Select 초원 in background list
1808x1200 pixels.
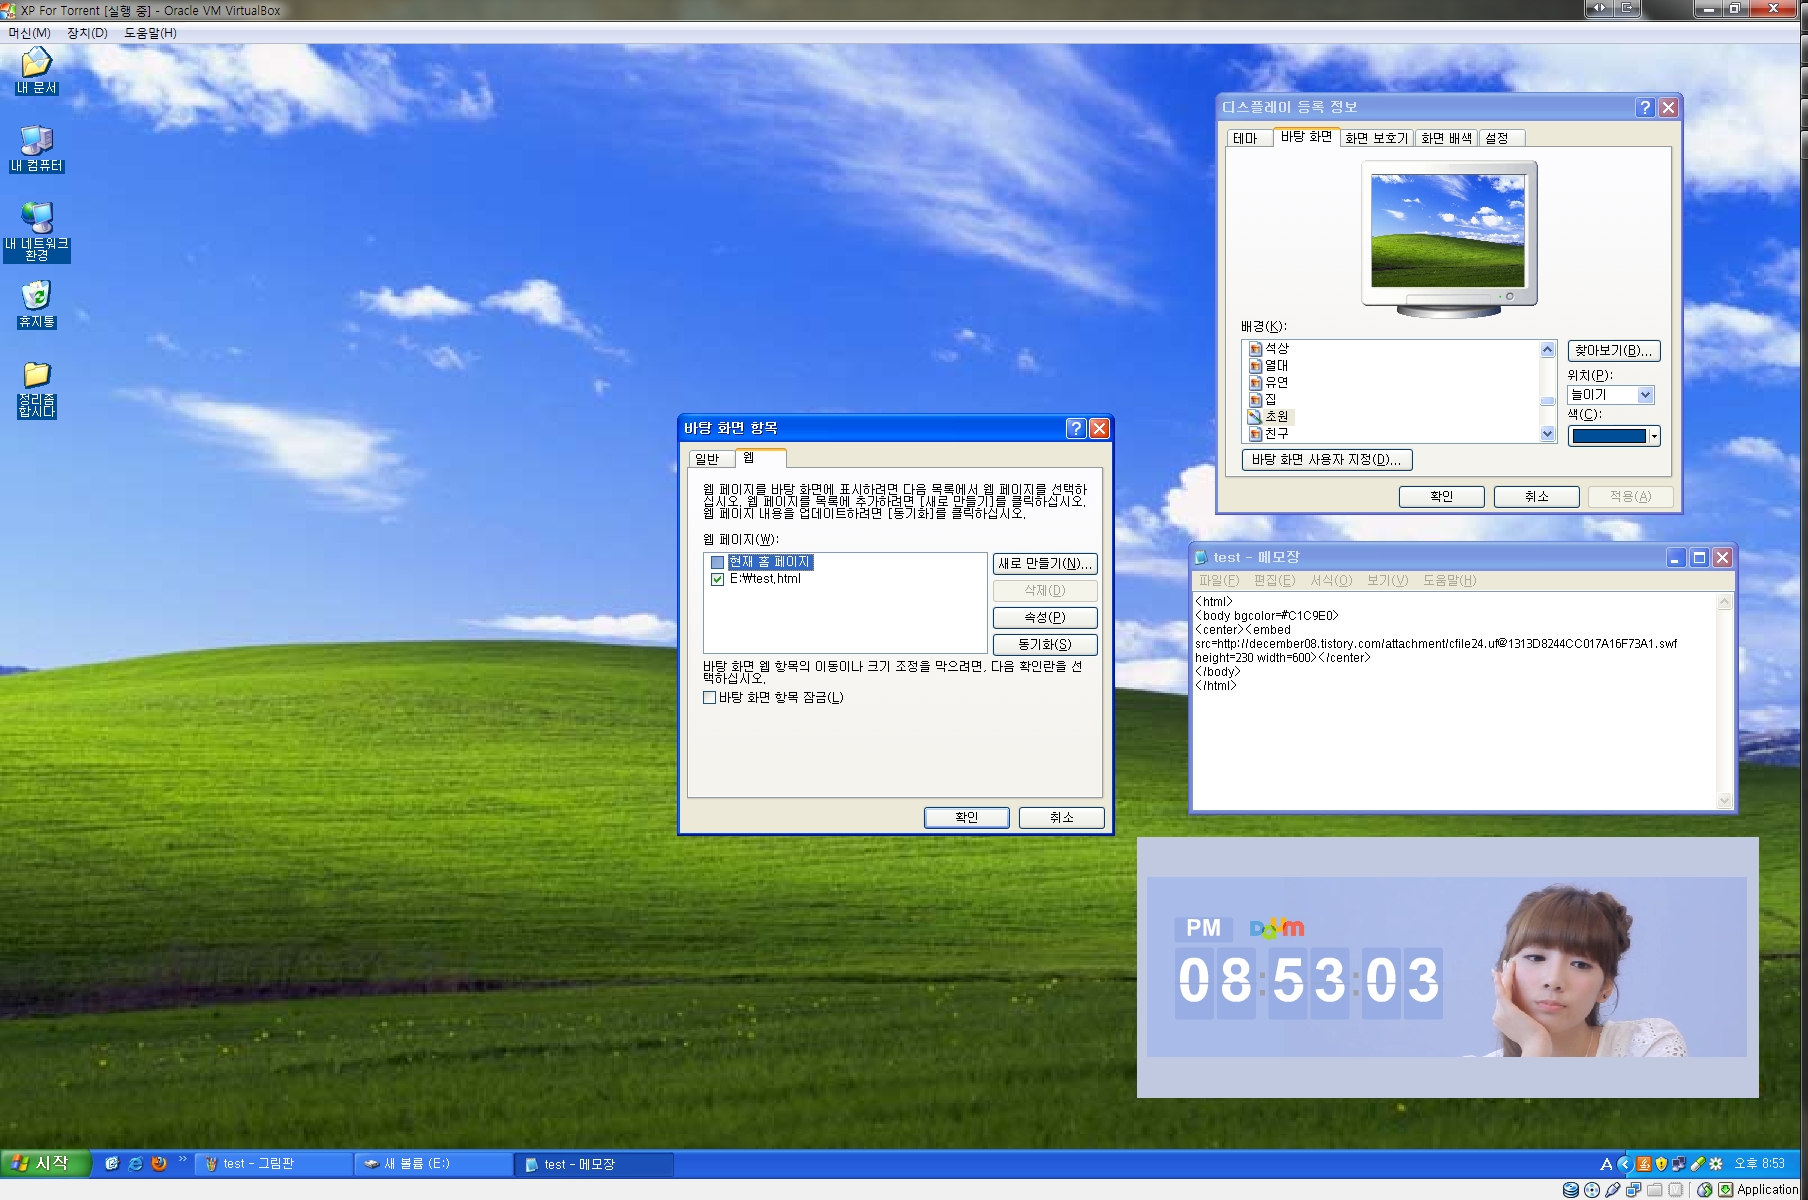(1277, 416)
